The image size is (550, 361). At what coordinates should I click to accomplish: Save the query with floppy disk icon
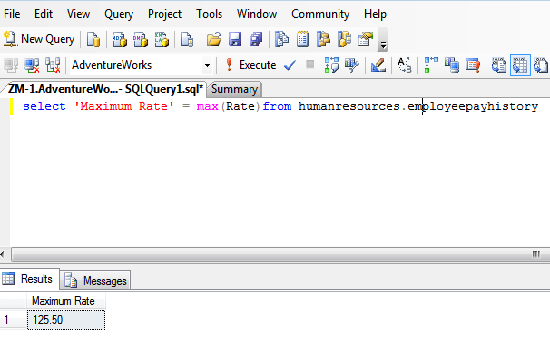[235, 39]
